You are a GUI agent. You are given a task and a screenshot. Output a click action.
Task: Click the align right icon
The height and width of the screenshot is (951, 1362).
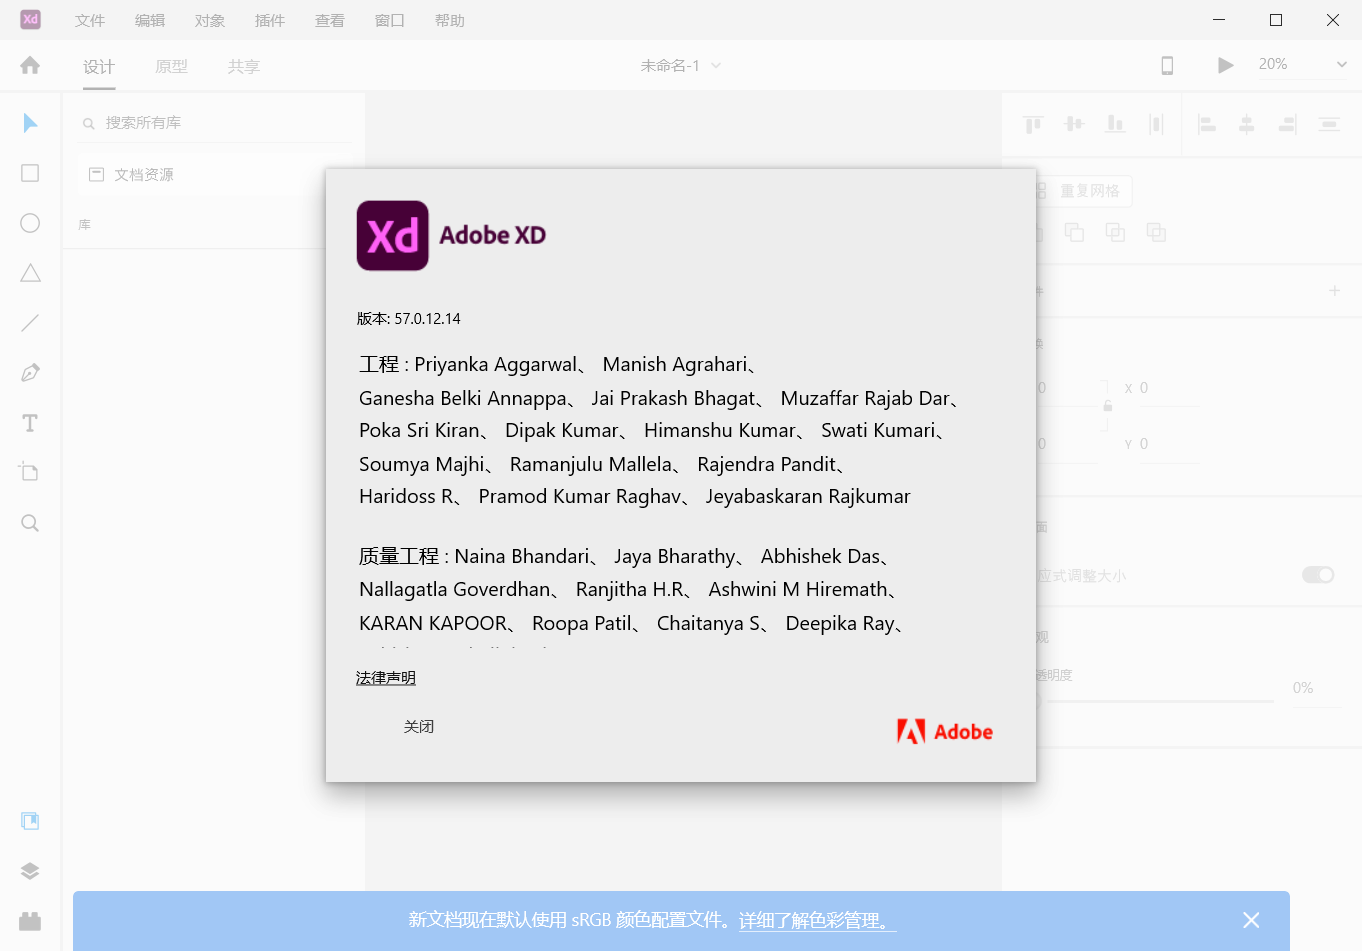tap(1287, 124)
